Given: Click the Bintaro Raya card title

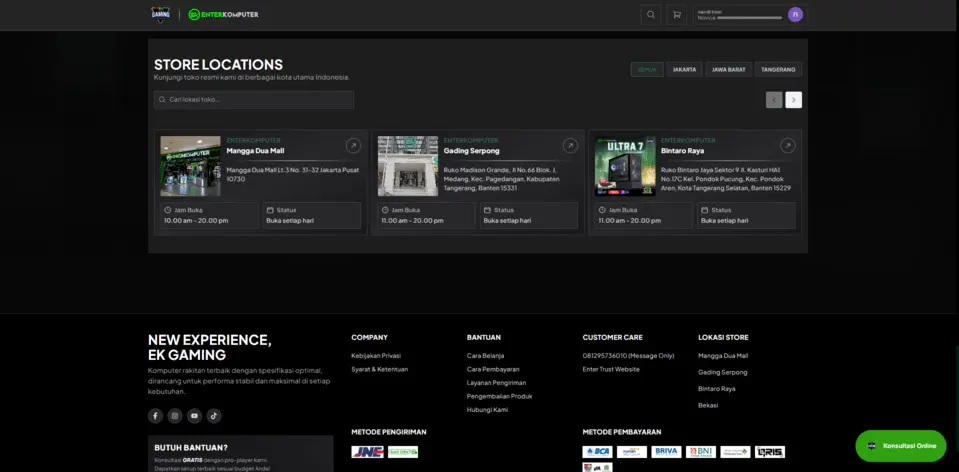Looking at the screenshot, I should pyautogui.click(x=682, y=150).
